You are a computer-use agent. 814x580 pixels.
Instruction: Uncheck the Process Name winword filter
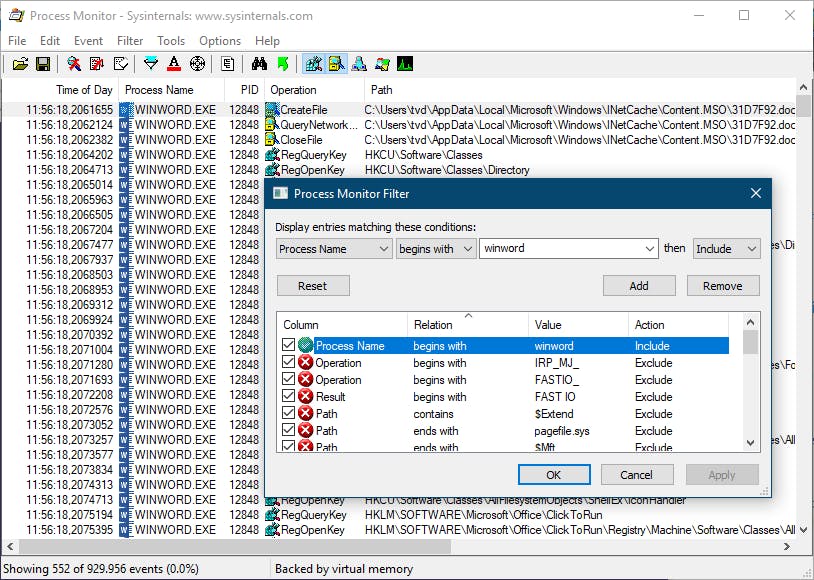tap(289, 346)
